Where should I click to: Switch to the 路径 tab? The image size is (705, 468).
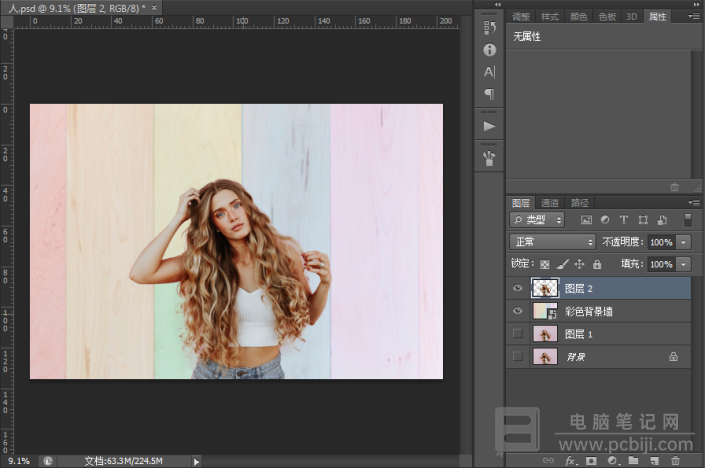point(580,203)
